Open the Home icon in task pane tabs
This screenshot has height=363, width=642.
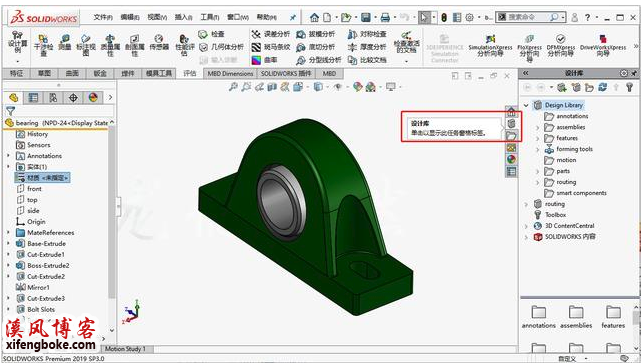tap(511, 111)
